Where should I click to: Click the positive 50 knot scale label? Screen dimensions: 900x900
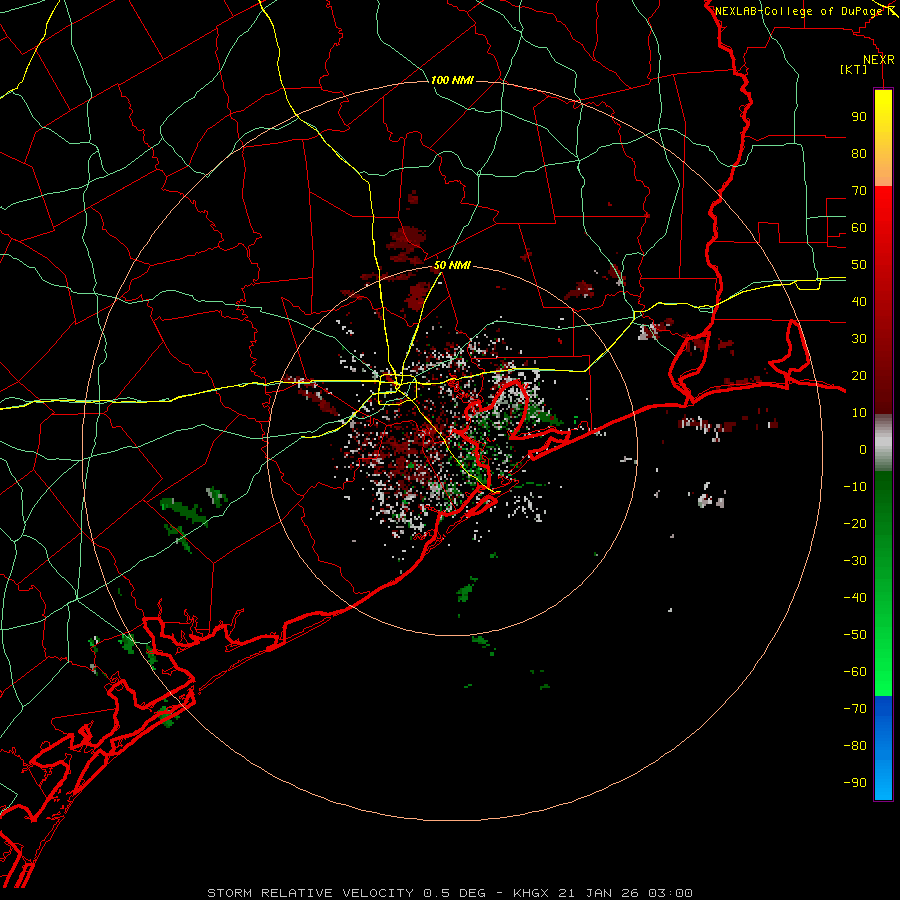859,265
